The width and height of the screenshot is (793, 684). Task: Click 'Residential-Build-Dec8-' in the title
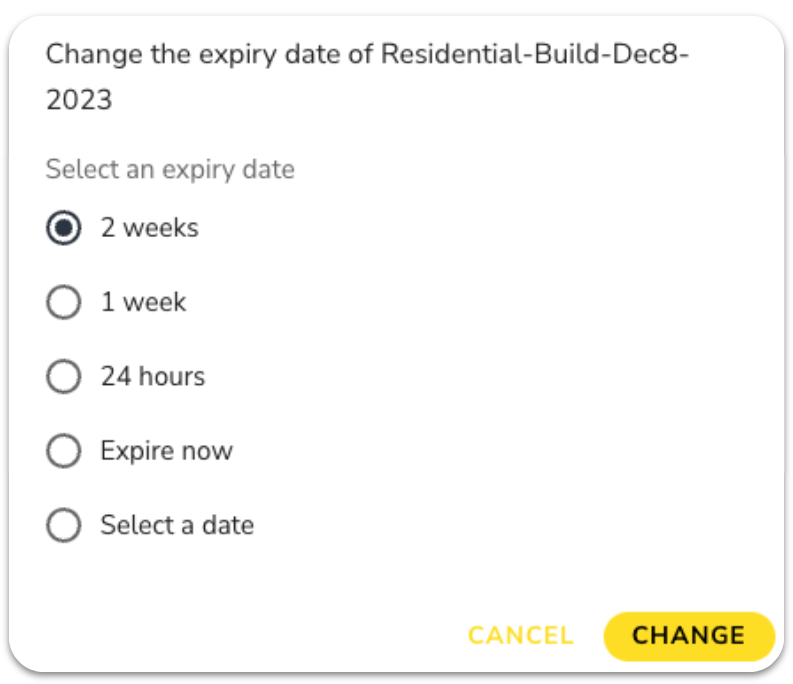pyautogui.click(x=536, y=53)
